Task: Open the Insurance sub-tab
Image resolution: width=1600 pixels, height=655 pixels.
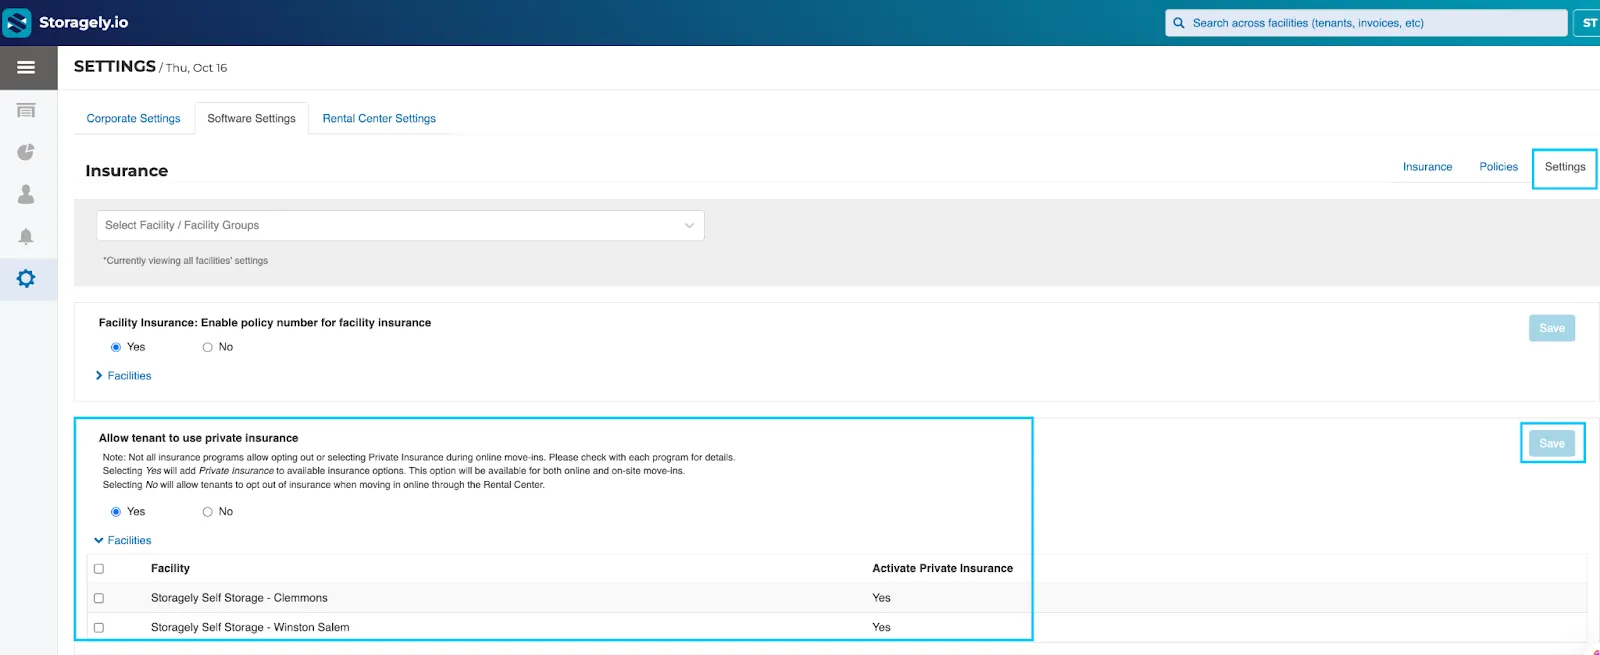Action: (1427, 167)
